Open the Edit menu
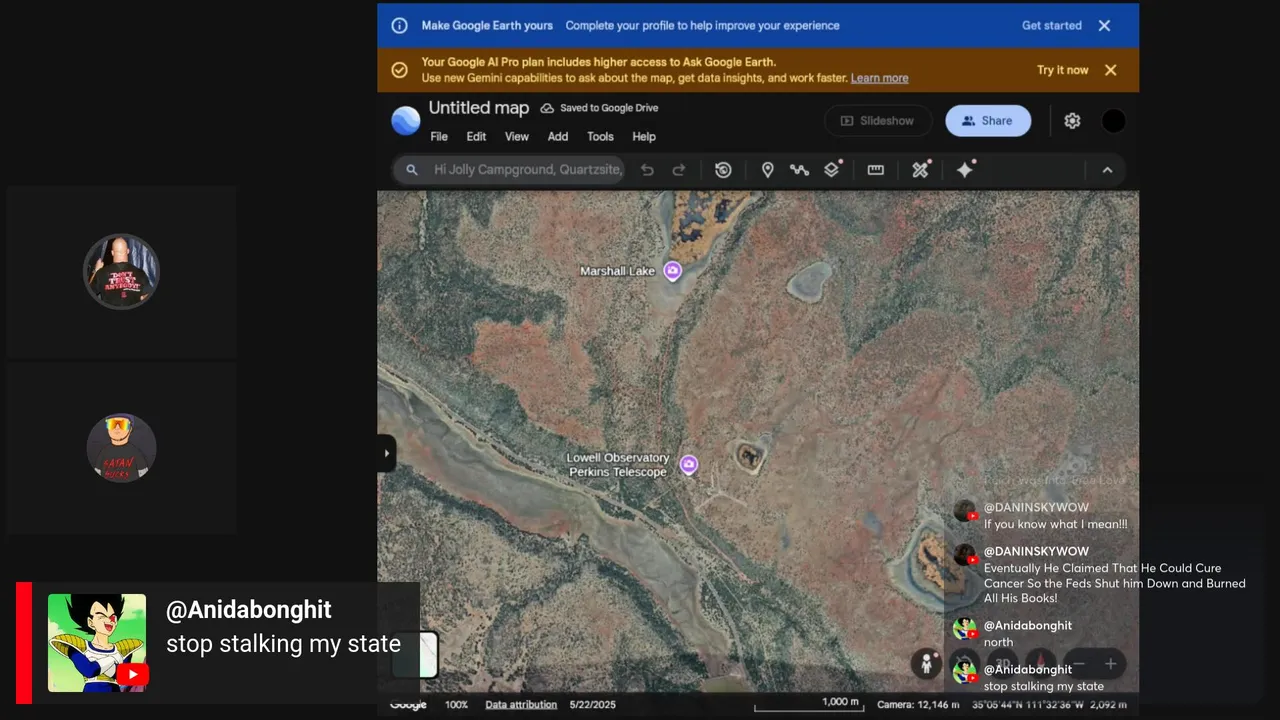This screenshot has height=720, width=1280. point(477,137)
